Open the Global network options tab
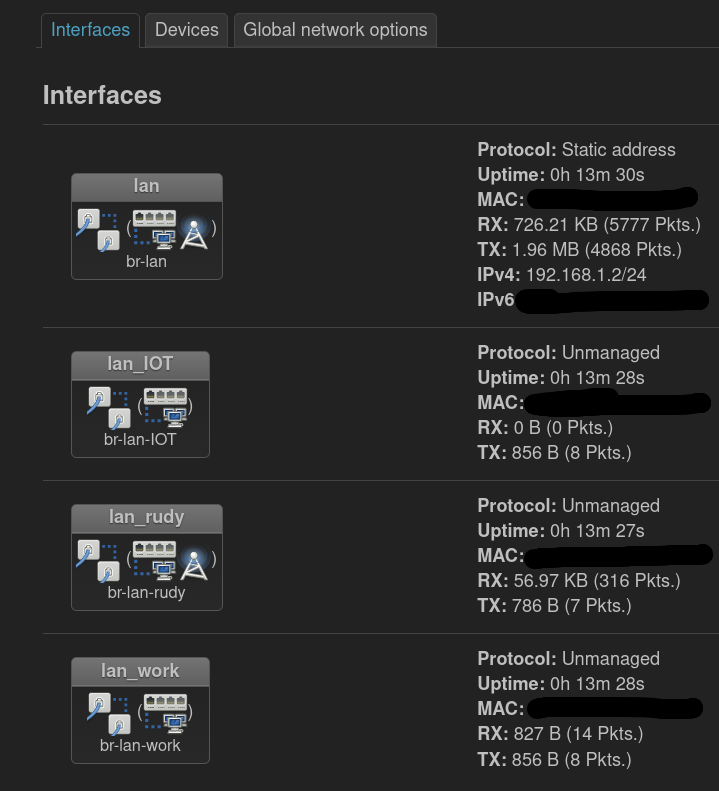This screenshot has width=719, height=791. coord(335,30)
